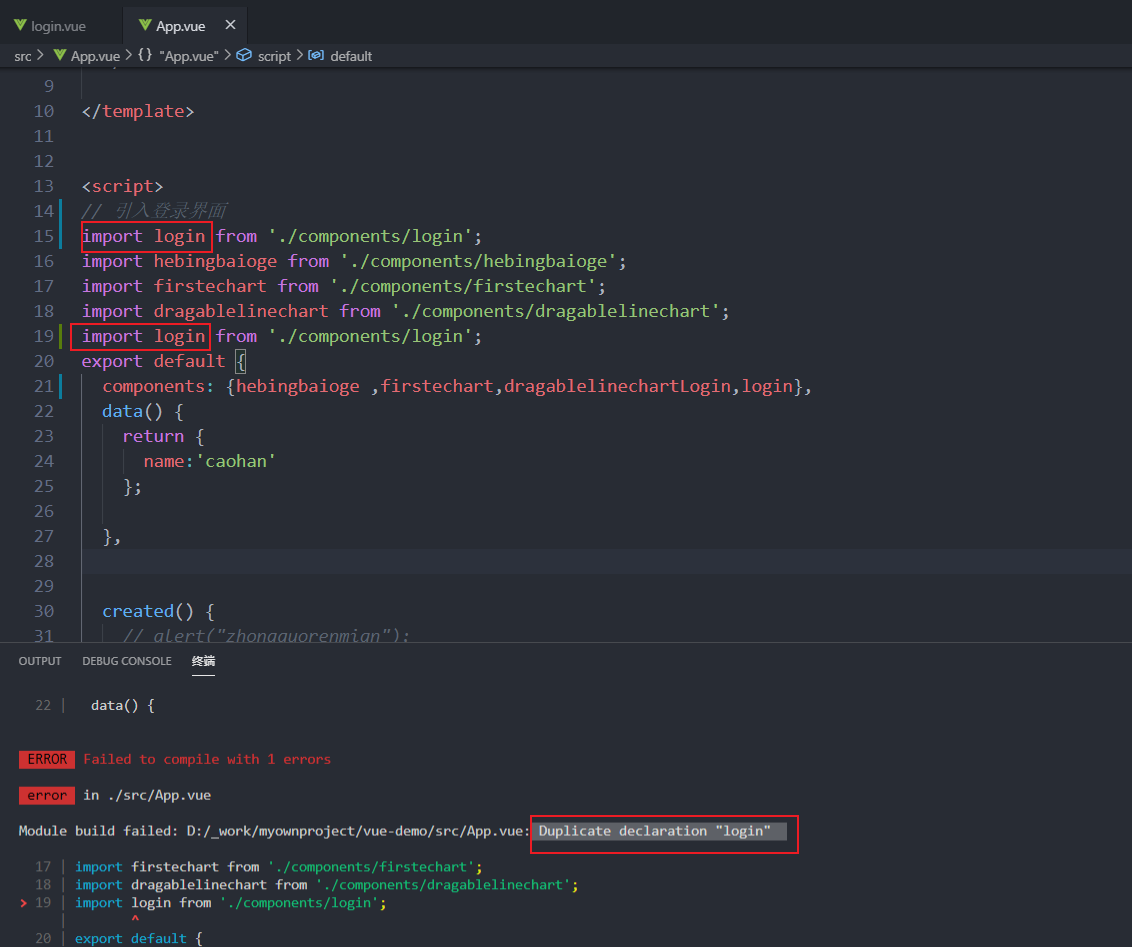The image size is (1132, 947).
Task: Click the Vue icon on login.vue tab
Action: click(20, 26)
